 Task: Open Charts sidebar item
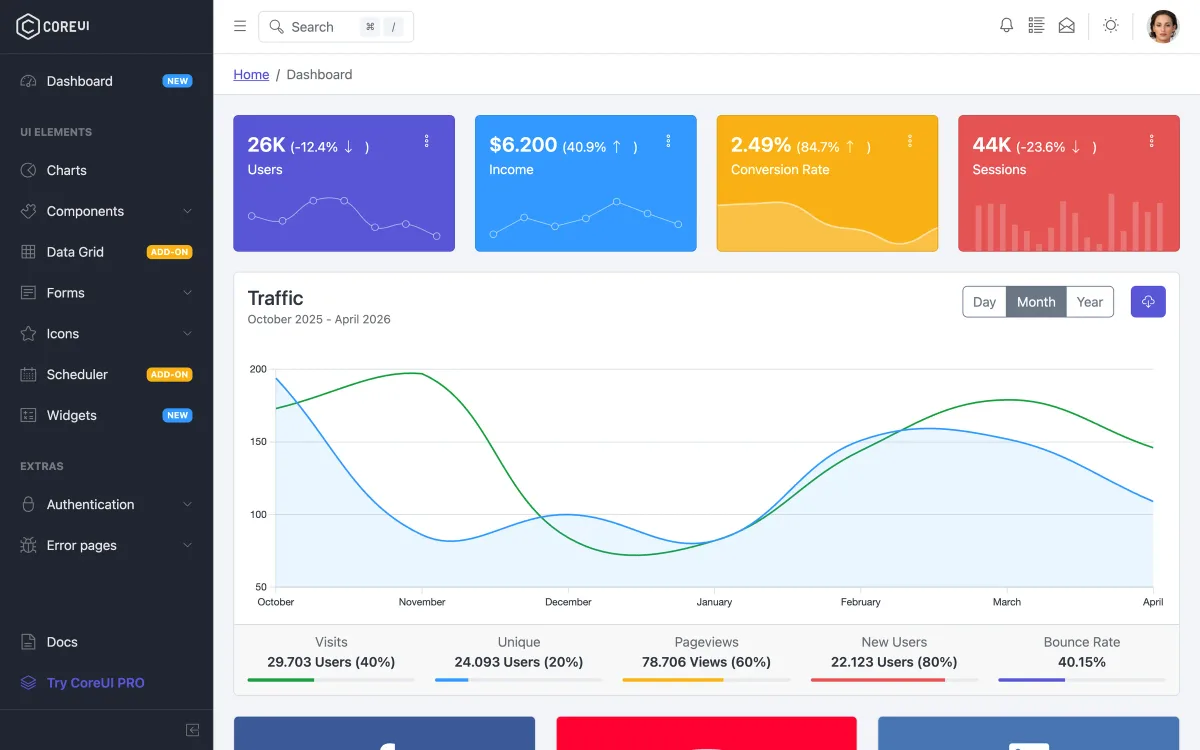[106, 170]
